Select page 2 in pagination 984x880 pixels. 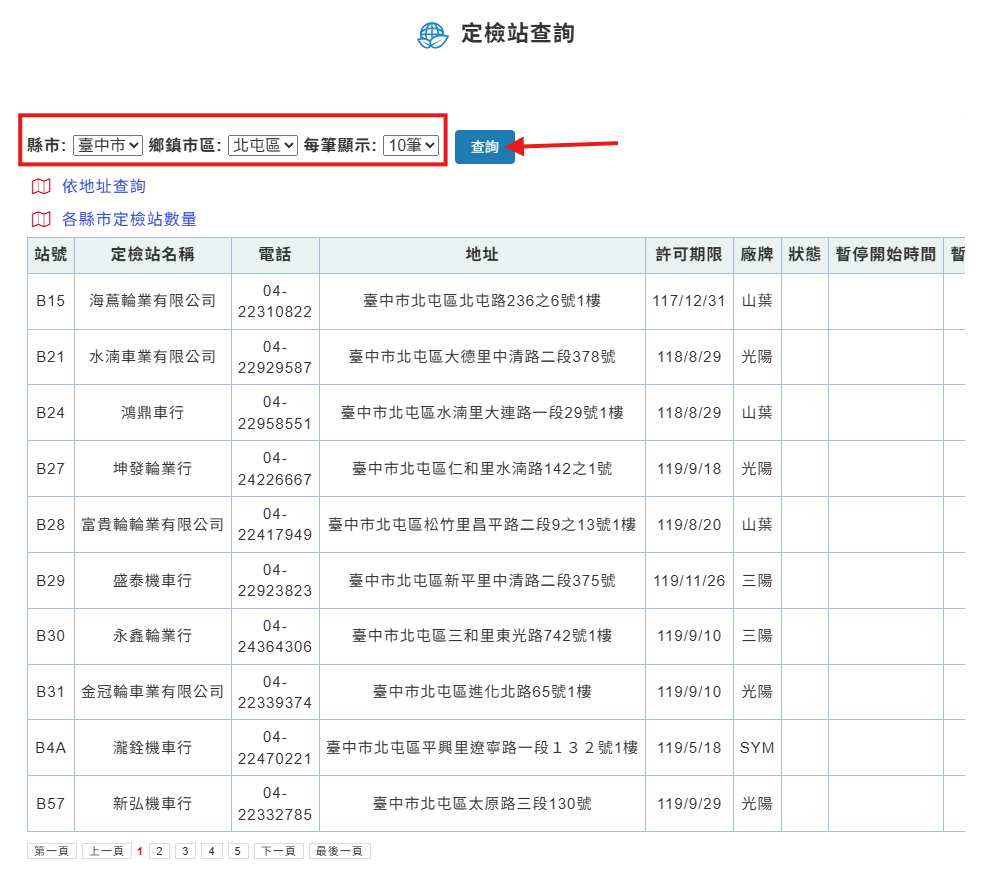159,851
